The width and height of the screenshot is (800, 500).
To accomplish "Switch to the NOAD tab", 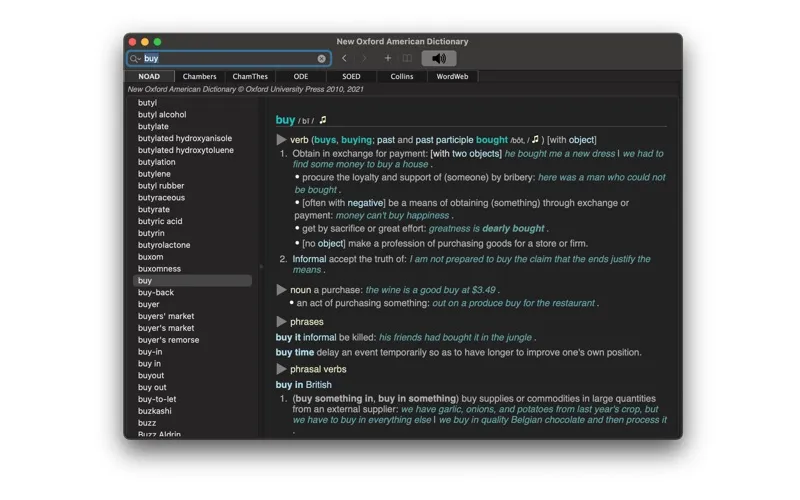I will pyautogui.click(x=149, y=77).
